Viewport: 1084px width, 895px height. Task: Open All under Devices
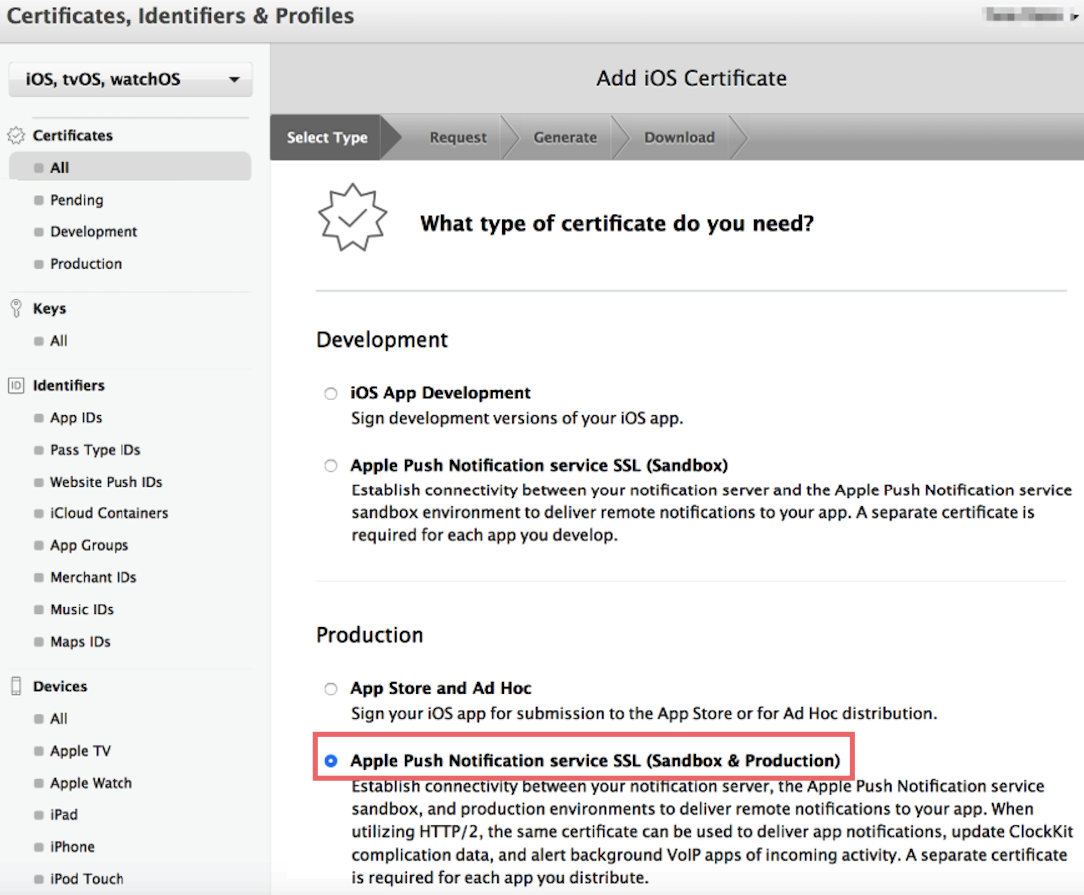[59, 719]
